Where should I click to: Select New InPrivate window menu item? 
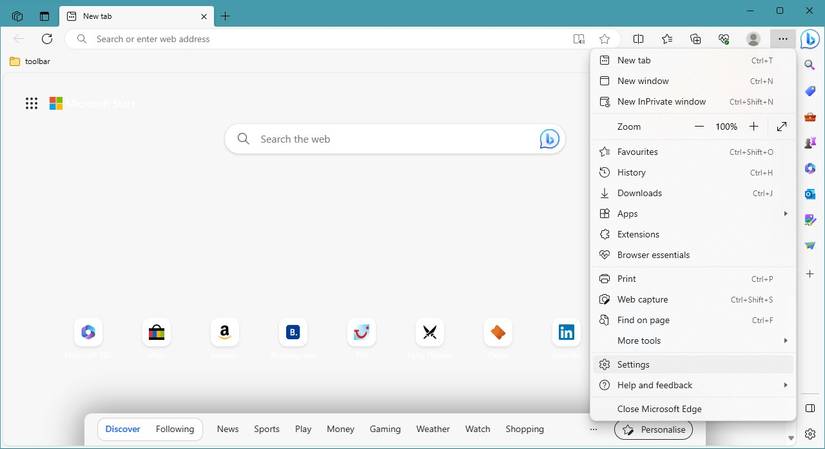coord(661,102)
